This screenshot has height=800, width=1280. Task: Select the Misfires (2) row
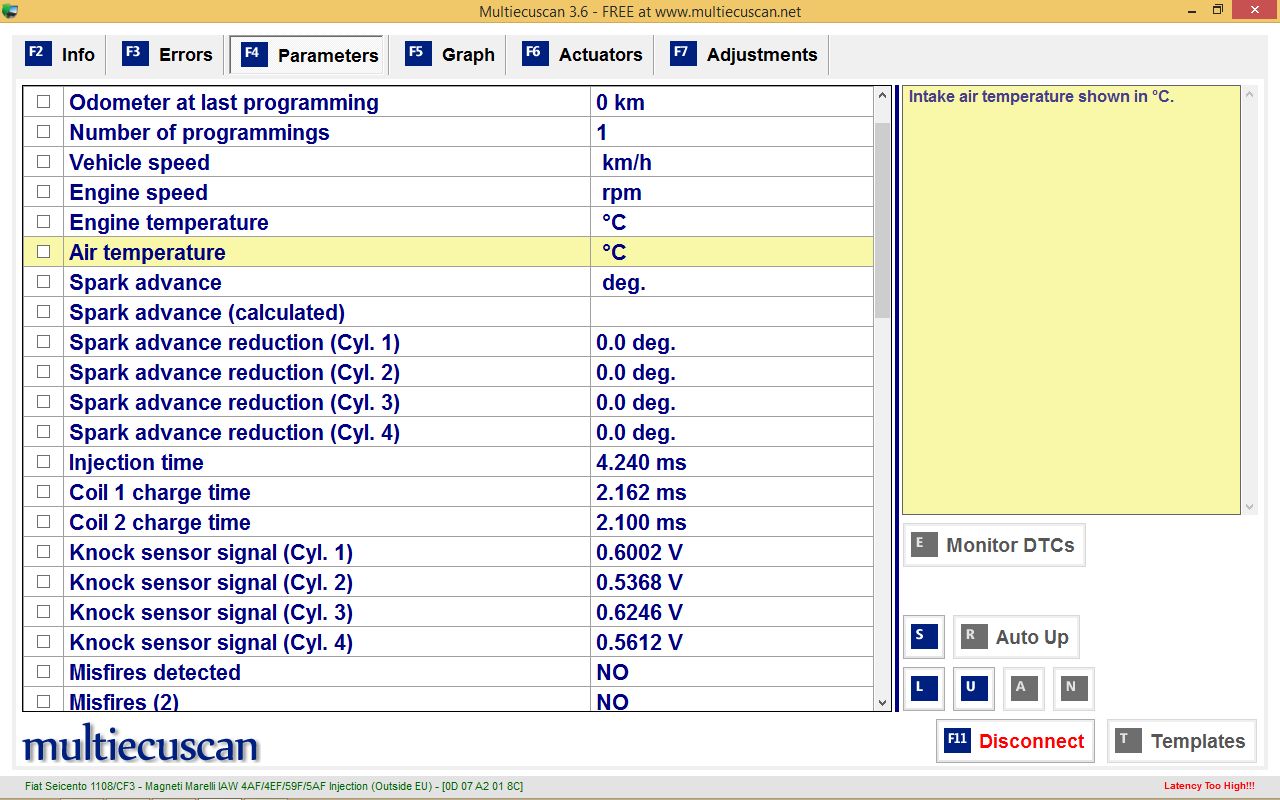click(x=448, y=699)
